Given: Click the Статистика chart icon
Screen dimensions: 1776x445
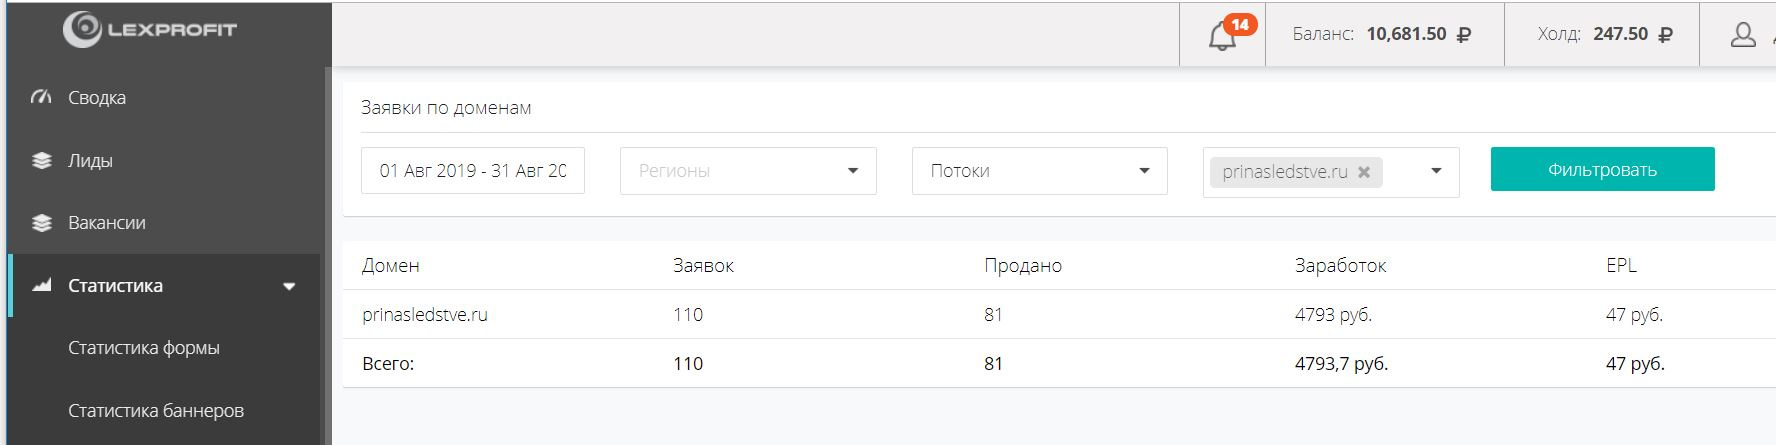Looking at the screenshot, I should click(x=41, y=286).
